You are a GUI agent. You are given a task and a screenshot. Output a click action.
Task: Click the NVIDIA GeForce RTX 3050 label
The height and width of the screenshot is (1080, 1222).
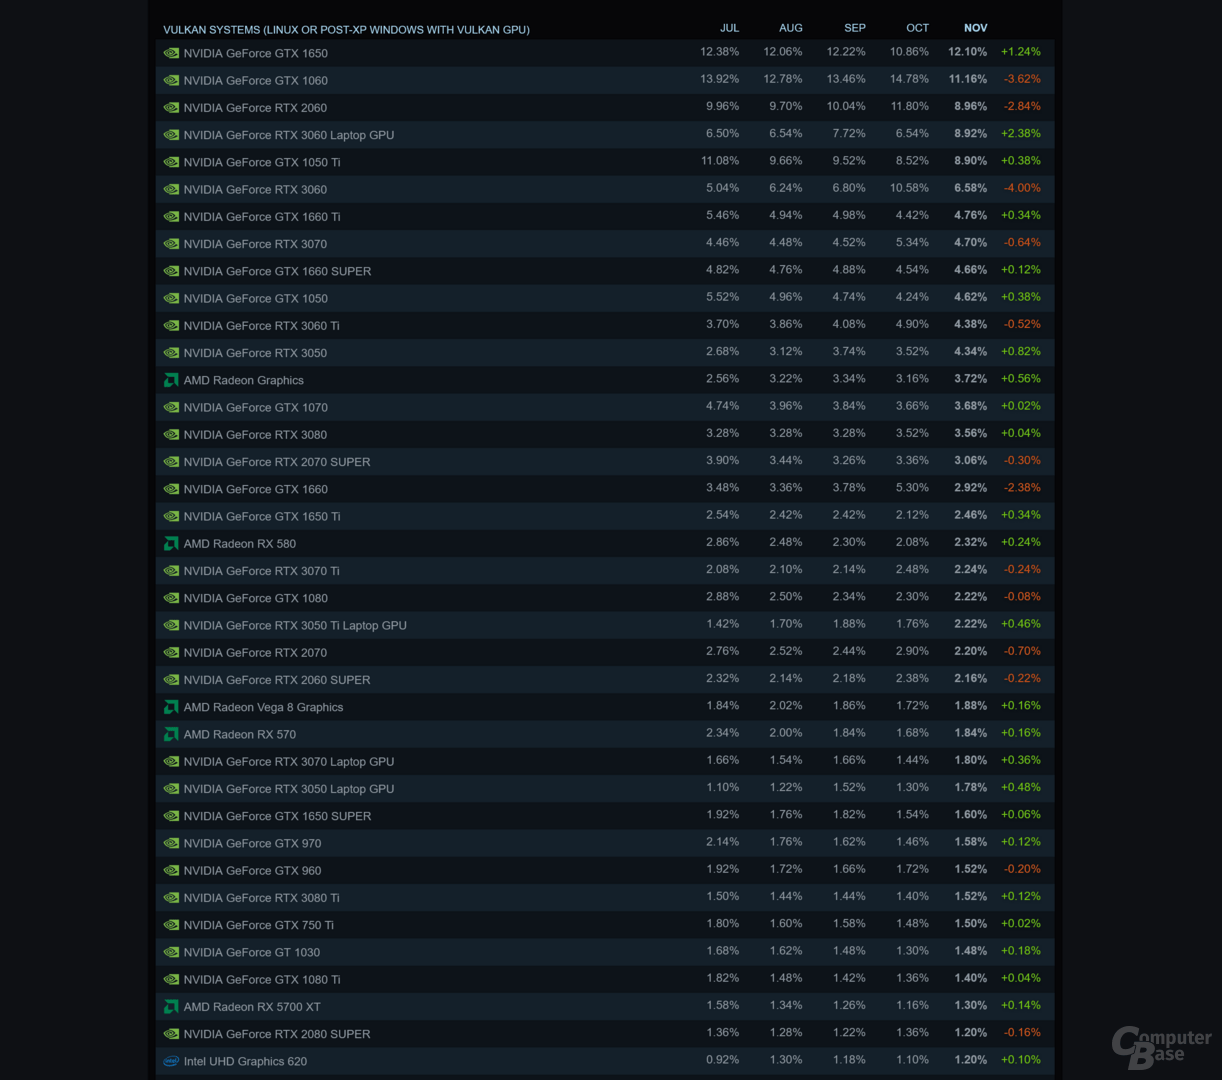coord(255,353)
